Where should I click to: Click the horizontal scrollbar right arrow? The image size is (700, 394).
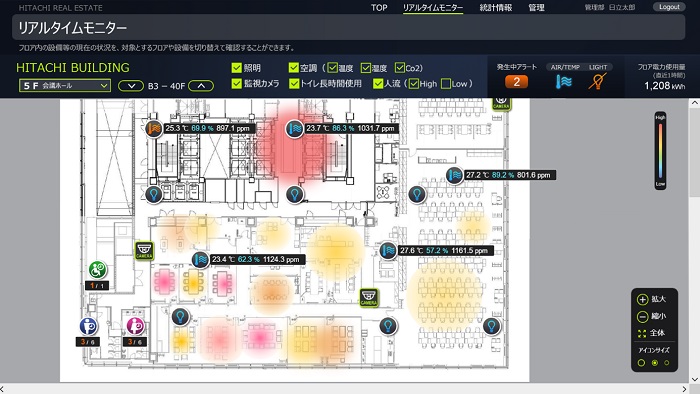(x=684, y=389)
